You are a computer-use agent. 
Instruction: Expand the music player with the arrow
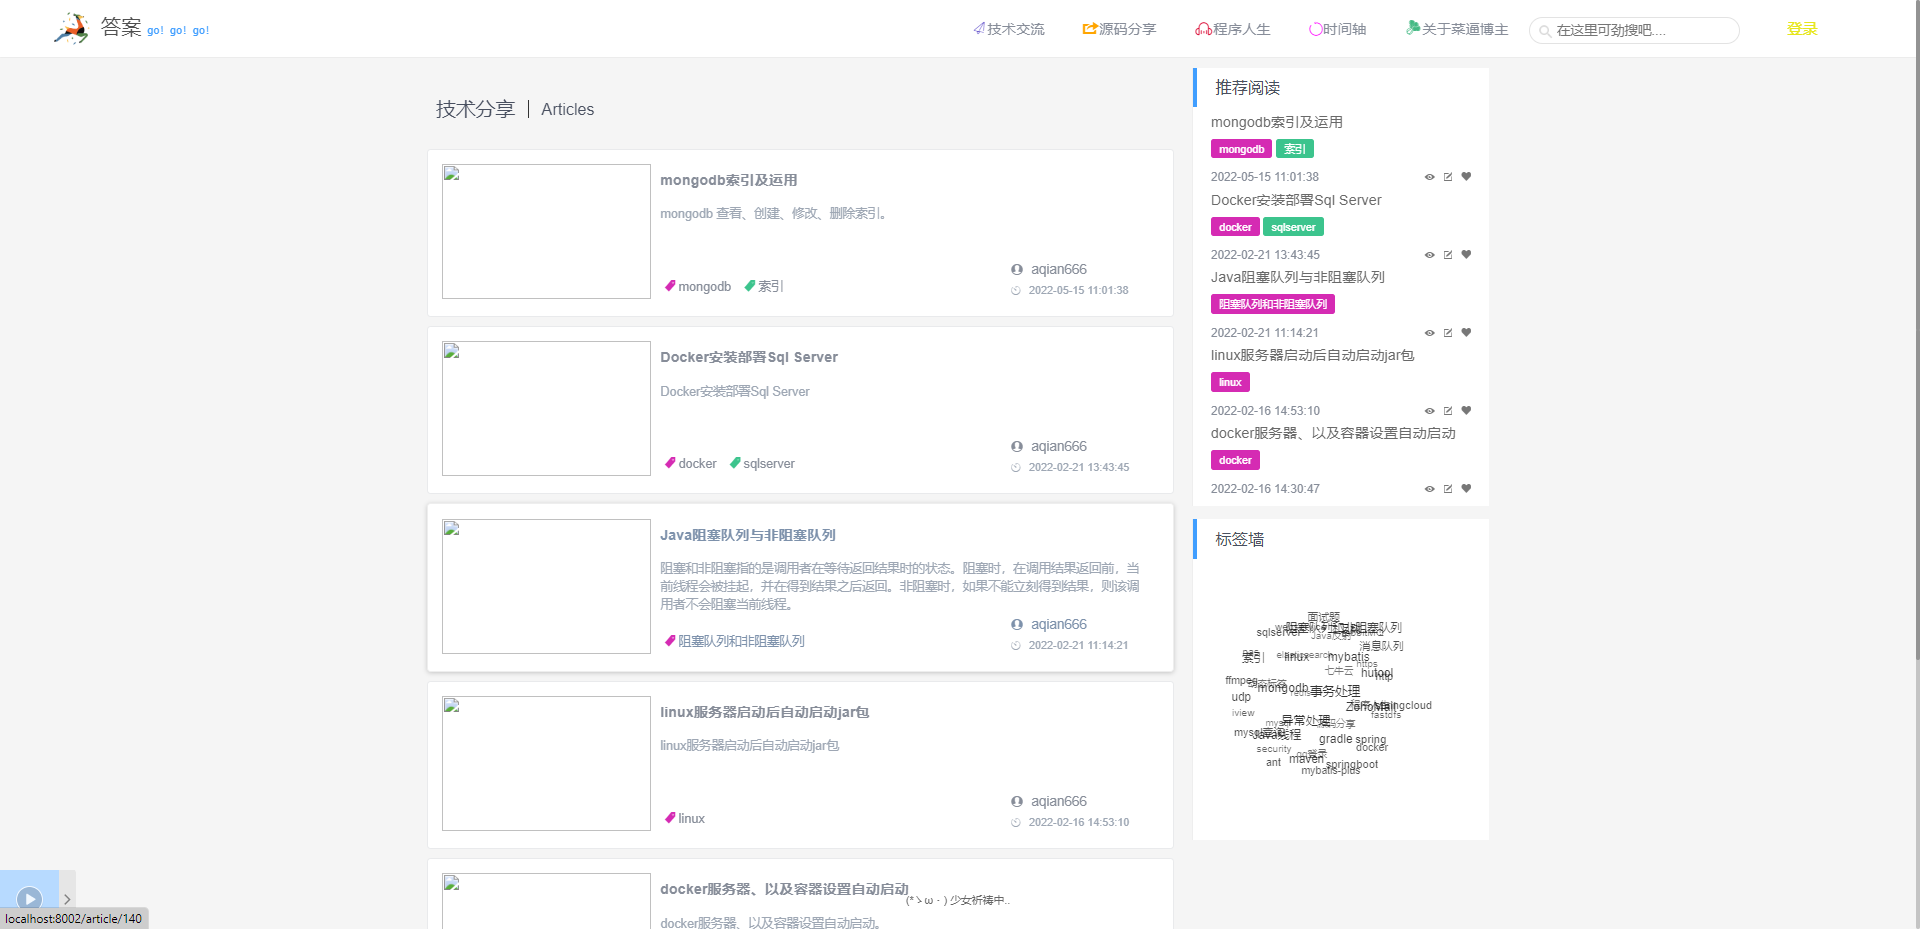coord(67,899)
